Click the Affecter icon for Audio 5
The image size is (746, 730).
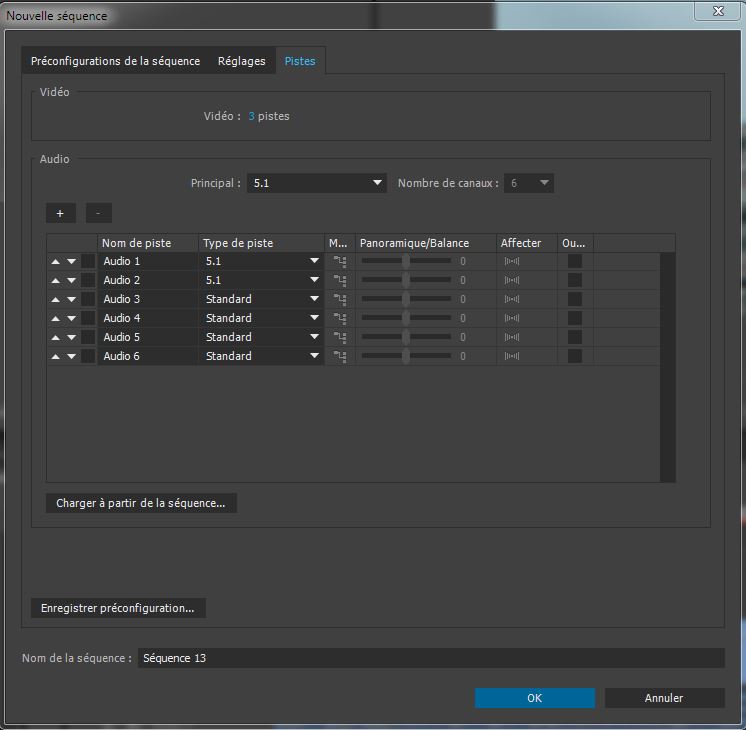coord(512,337)
